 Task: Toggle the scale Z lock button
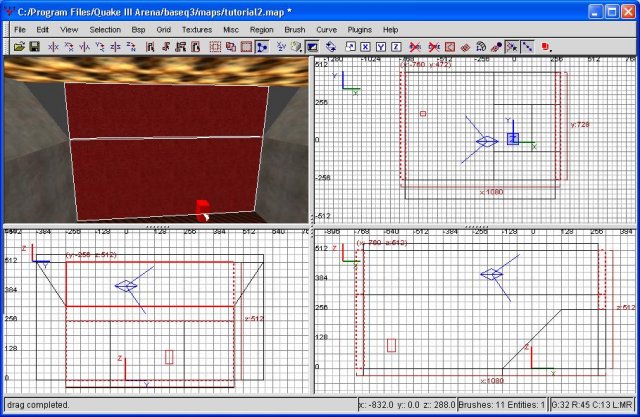tap(396, 47)
